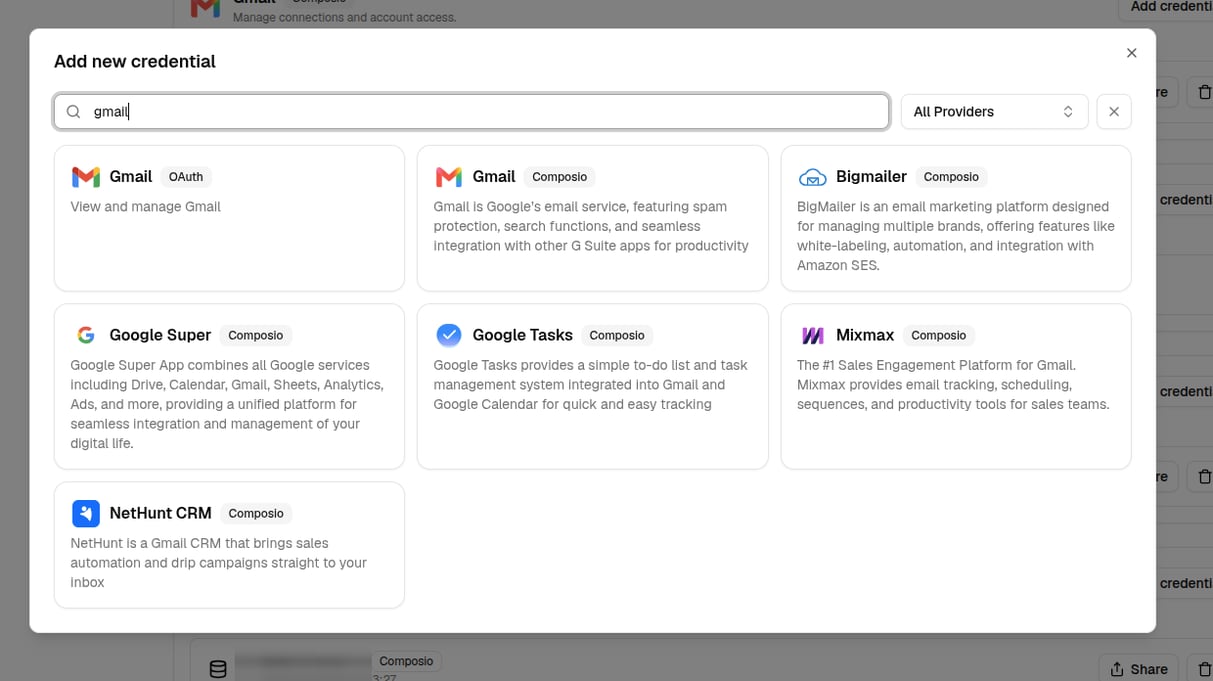Select the NetHunt CRM Composio card
The height and width of the screenshot is (681, 1213).
tap(229, 545)
